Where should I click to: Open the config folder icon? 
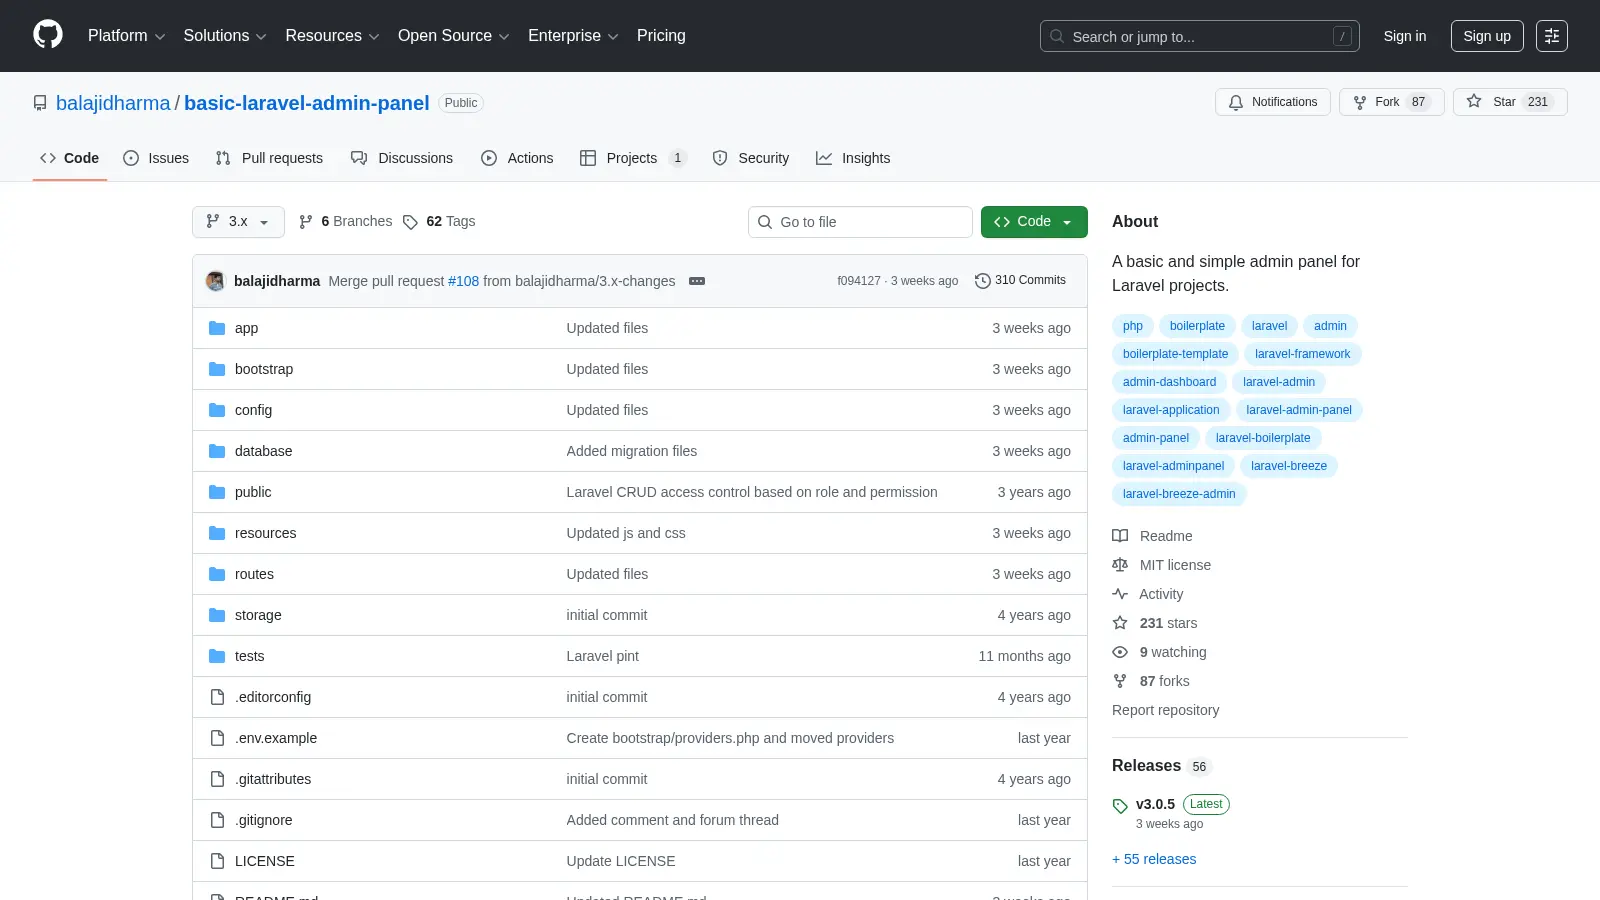point(217,410)
